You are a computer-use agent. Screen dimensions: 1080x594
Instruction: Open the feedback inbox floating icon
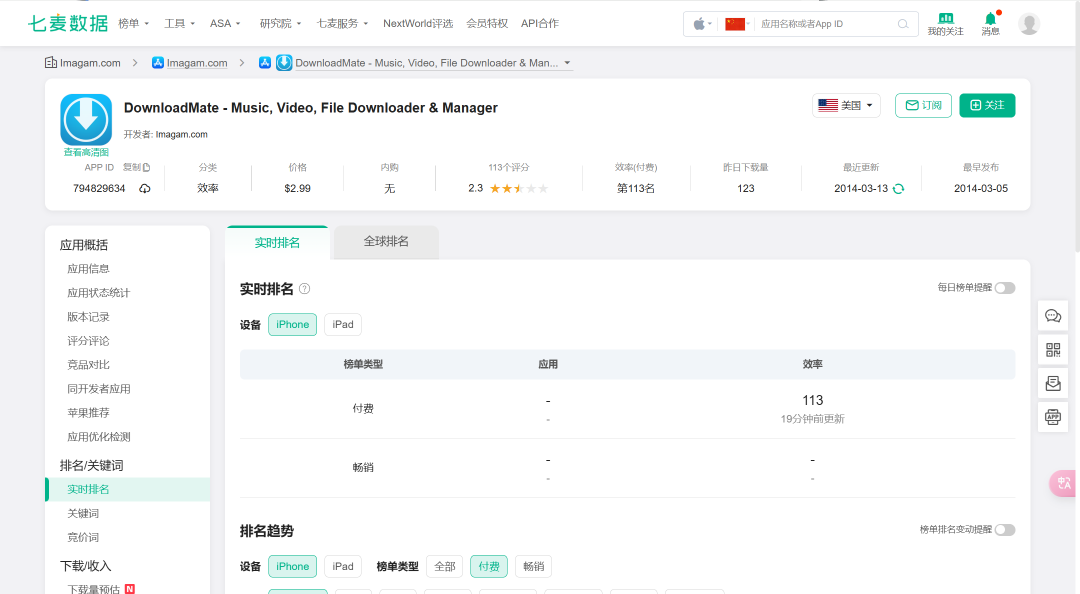tap(1052, 383)
